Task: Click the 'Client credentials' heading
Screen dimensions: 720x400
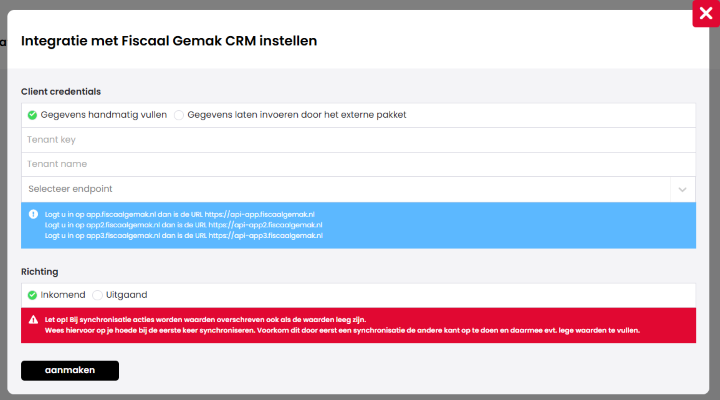Action: coord(61,91)
